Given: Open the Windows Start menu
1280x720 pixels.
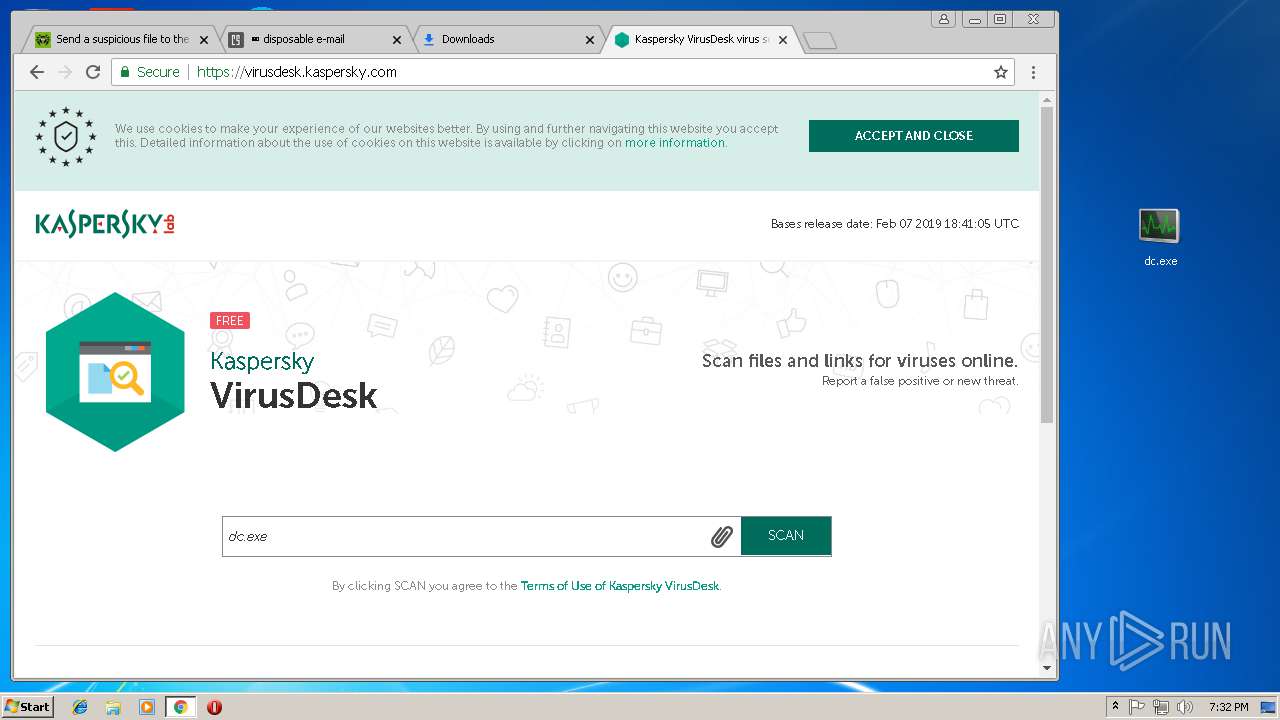Looking at the screenshot, I should pyautogui.click(x=27, y=707).
